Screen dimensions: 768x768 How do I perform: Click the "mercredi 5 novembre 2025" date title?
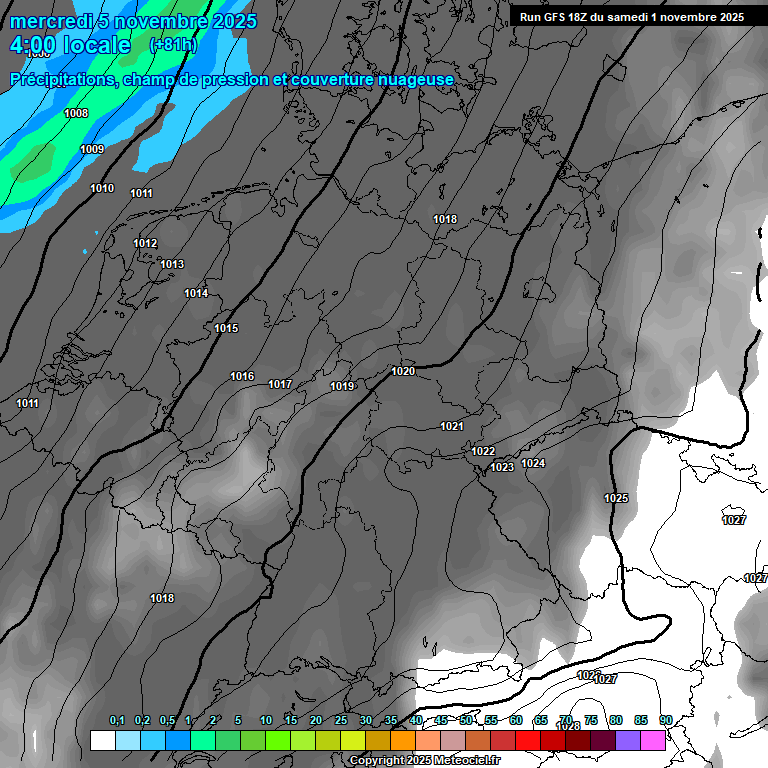(x=133, y=21)
